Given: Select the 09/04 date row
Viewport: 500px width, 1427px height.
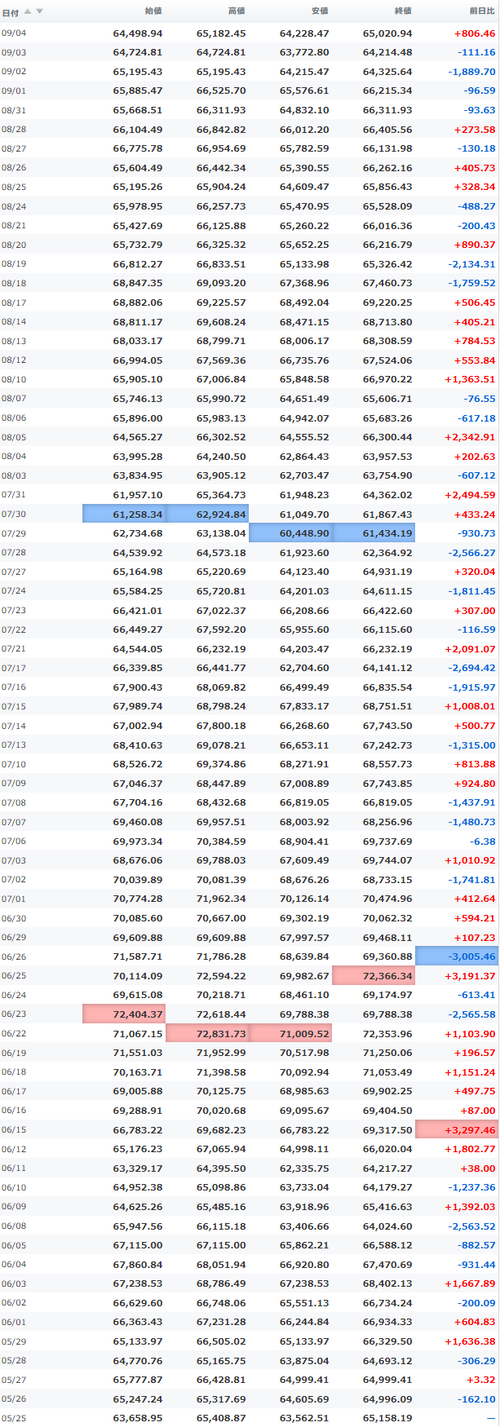Looking at the screenshot, I should (250, 33).
